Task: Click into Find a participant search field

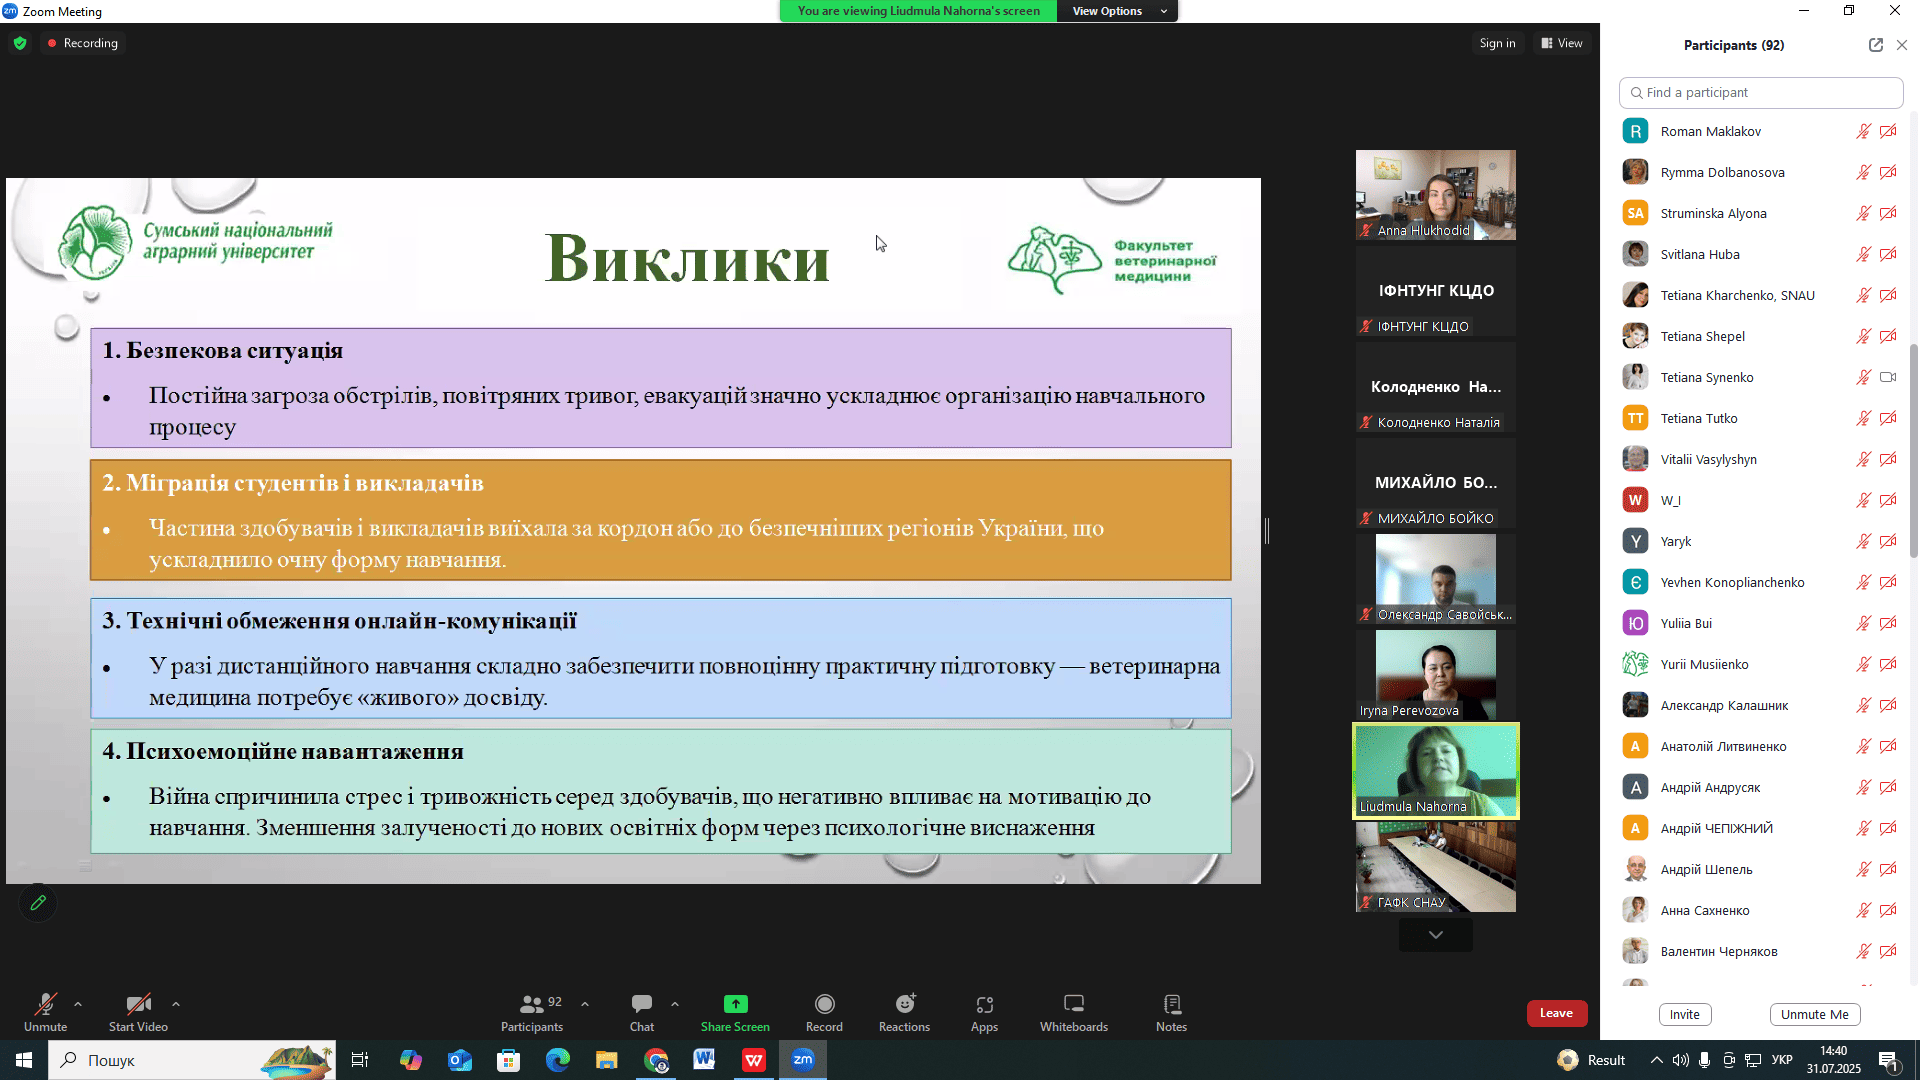Action: (x=1761, y=92)
